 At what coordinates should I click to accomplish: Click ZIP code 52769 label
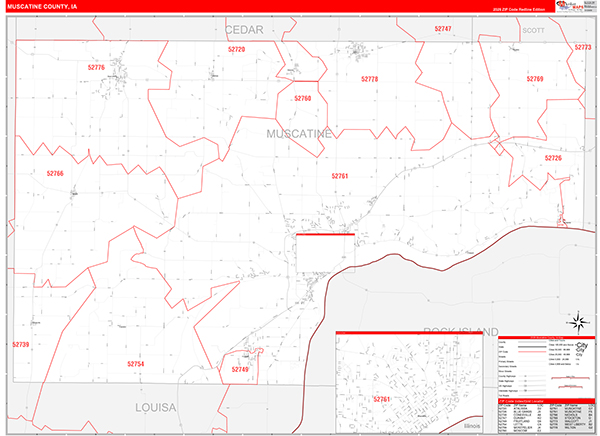(x=535, y=79)
